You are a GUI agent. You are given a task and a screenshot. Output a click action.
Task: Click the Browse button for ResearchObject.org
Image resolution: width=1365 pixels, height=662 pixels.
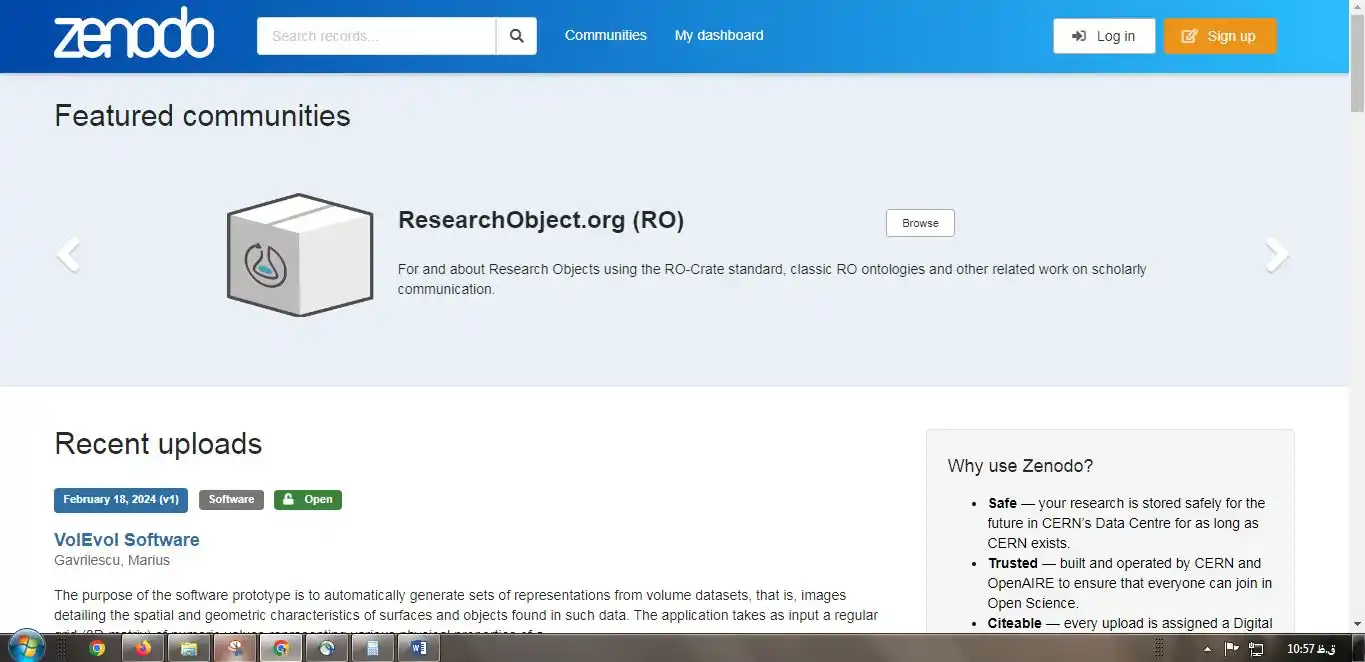pyautogui.click(x=920, y=223)
